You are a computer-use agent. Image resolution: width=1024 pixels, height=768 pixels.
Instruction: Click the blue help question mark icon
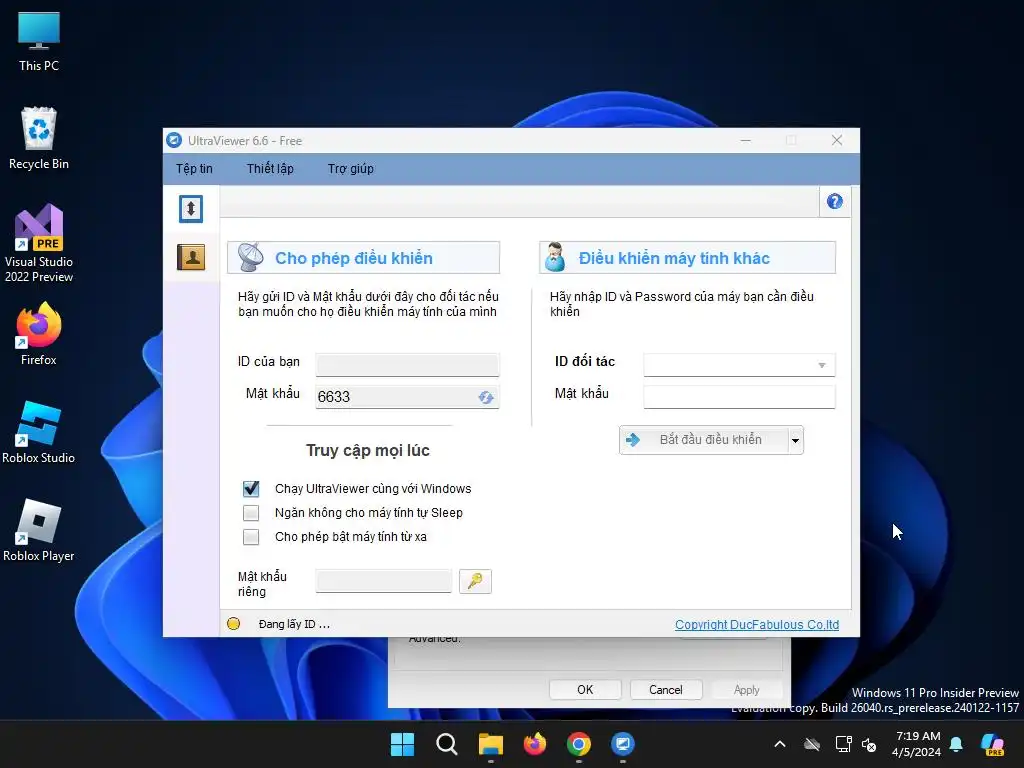coord(835,202)
